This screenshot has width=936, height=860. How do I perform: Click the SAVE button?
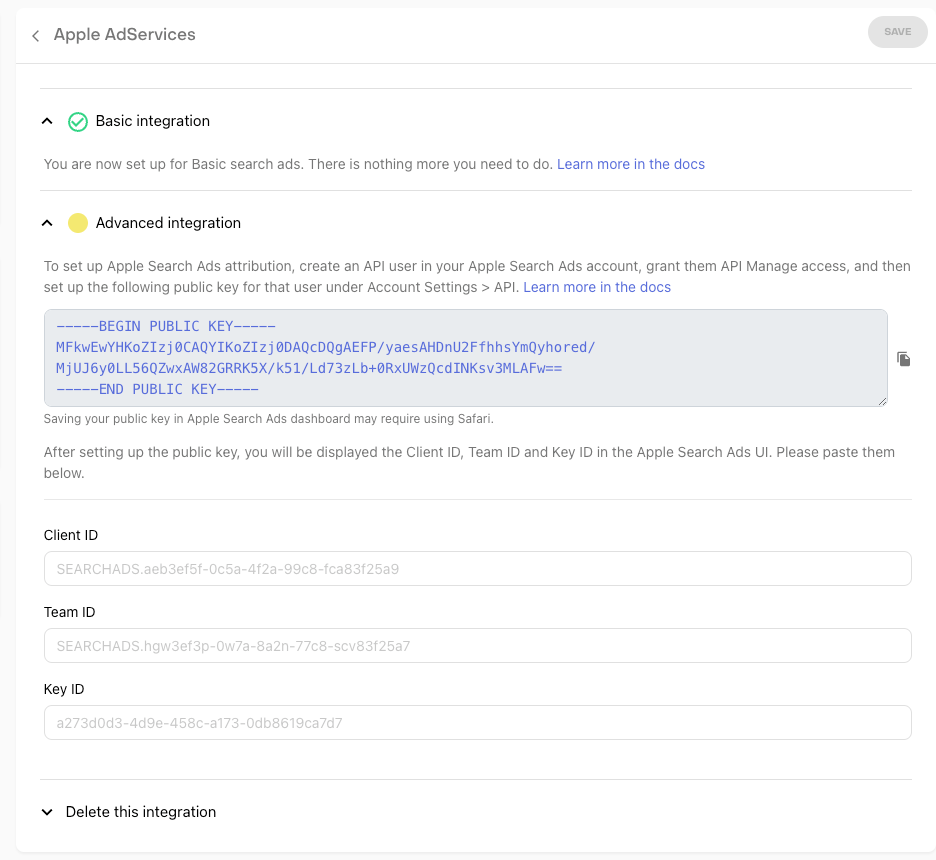897,32
